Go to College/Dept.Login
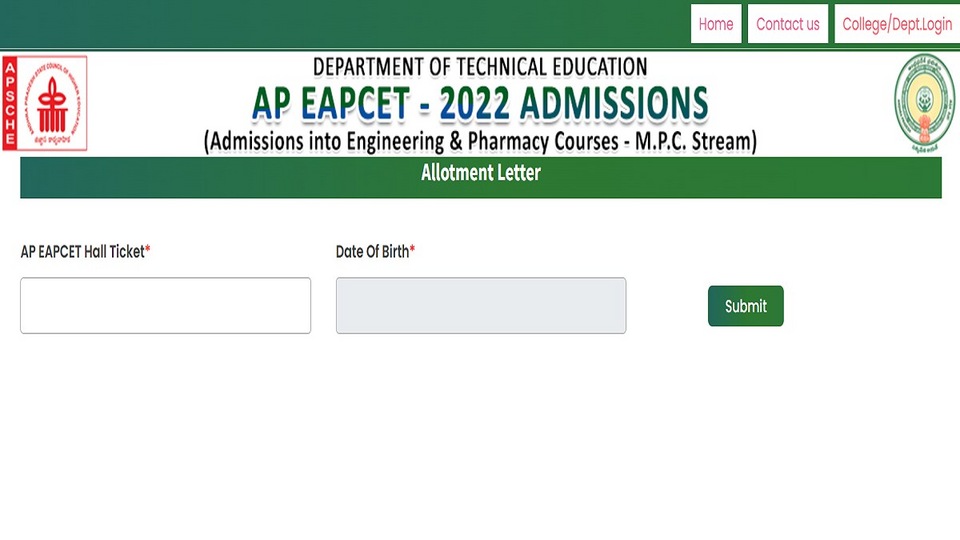The width and height of the screenshot is (960, 540). point(897,24)
